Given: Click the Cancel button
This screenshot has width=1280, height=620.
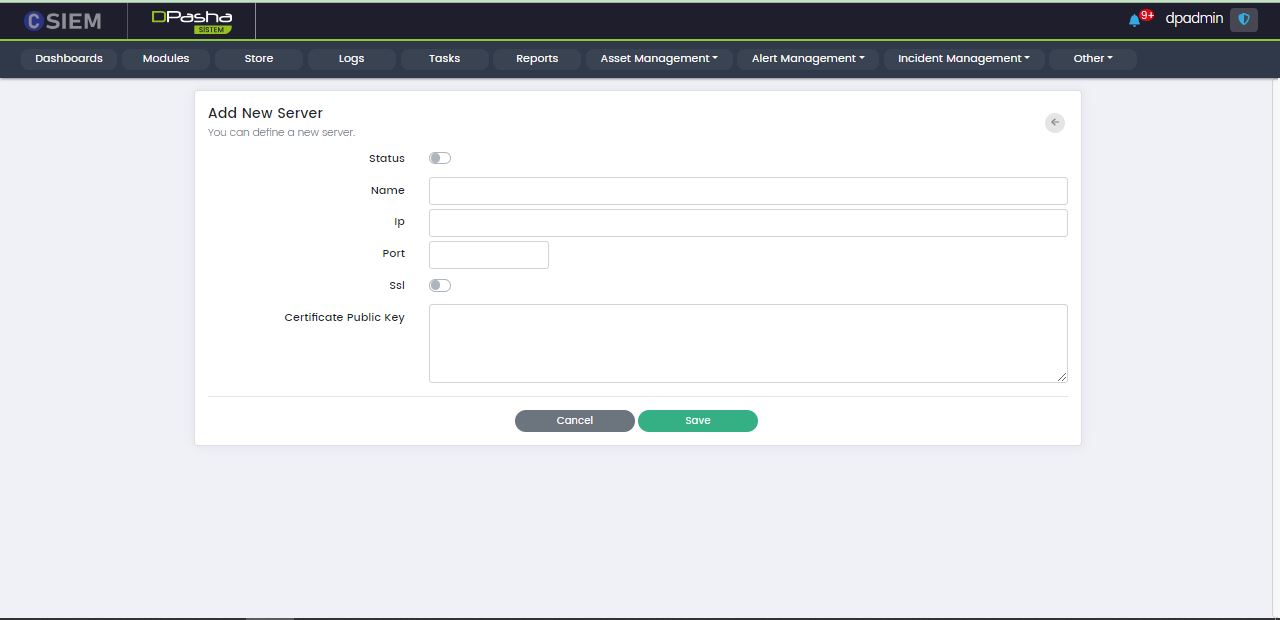Looking at the screenshot, I should pyautogui.click(x=575, y=421).
